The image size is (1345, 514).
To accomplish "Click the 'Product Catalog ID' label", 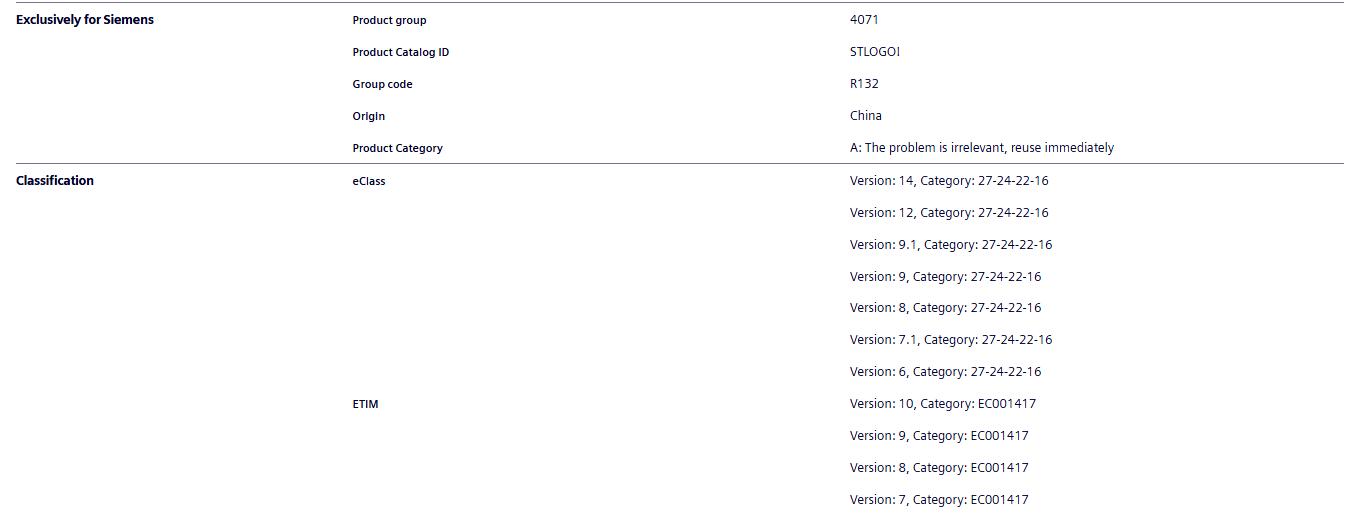I will click(x=400, y=52).
